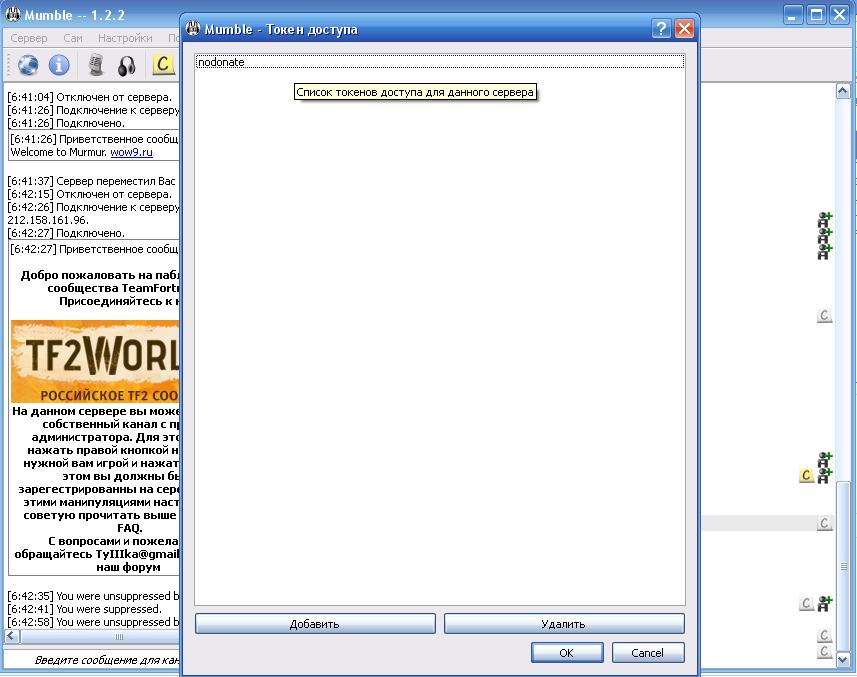This screenshot has width=857, height=677.
Task: Click Mumble logo in token dialog title bar
Action: (193, 28)
